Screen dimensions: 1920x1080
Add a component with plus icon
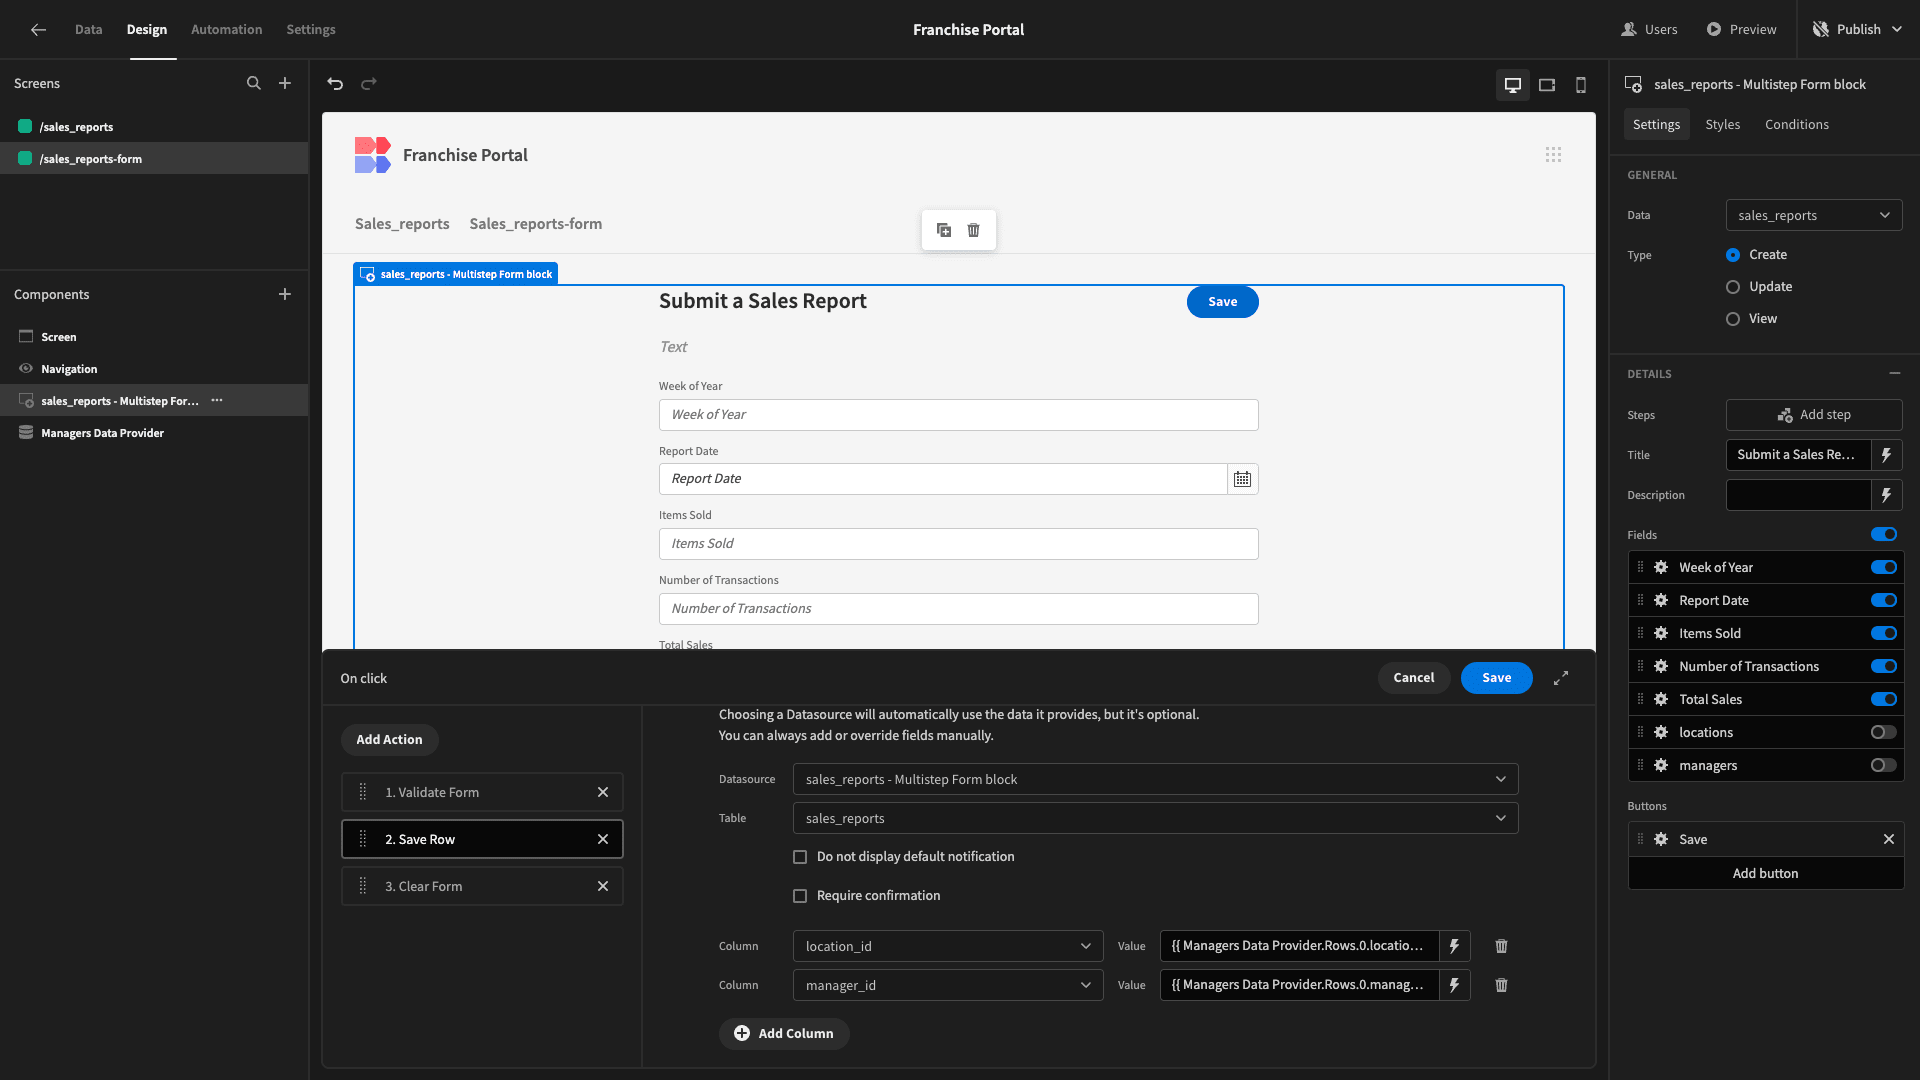[x=285, y=294]
